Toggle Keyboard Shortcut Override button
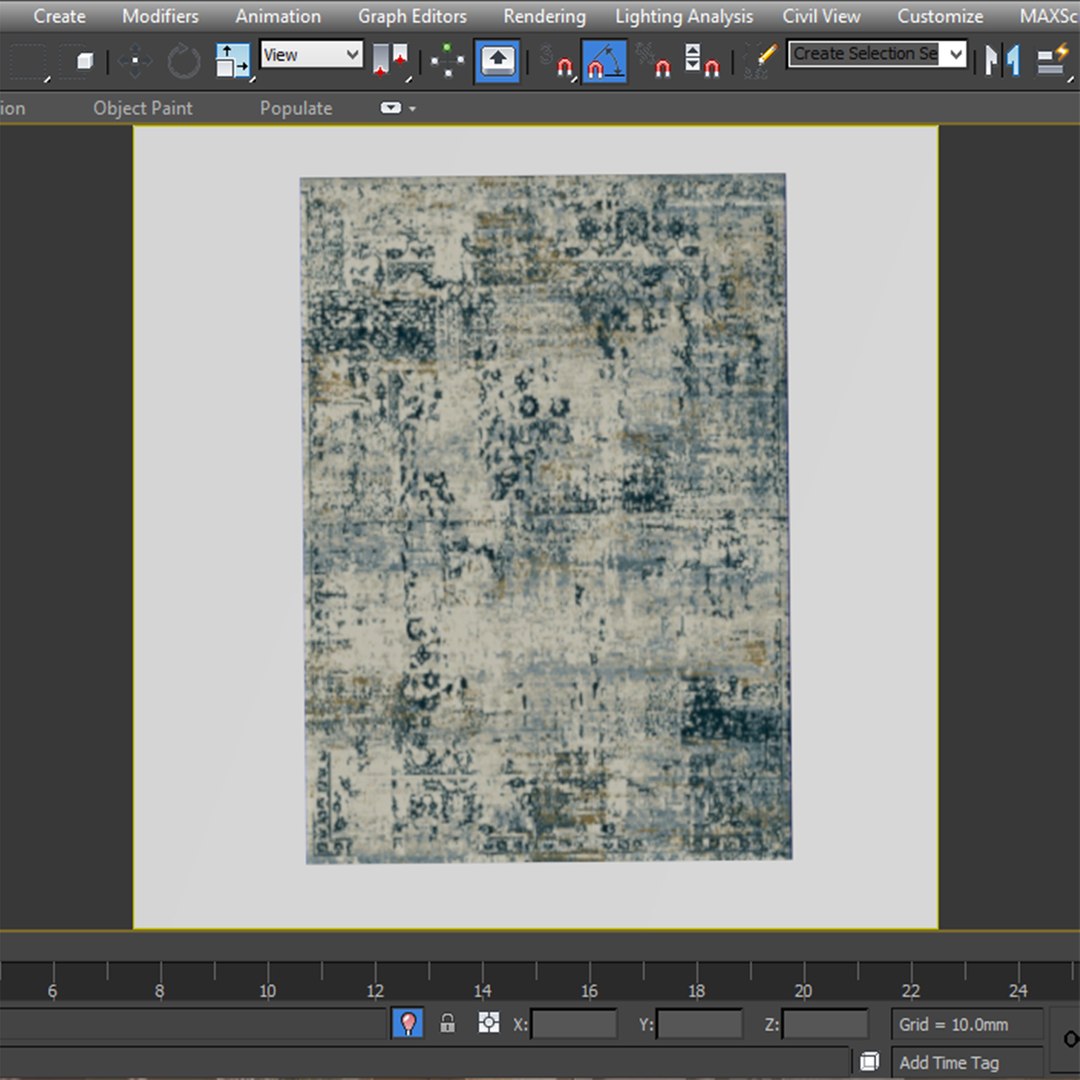This screenshot has height=1080, width=1080. 497,61
